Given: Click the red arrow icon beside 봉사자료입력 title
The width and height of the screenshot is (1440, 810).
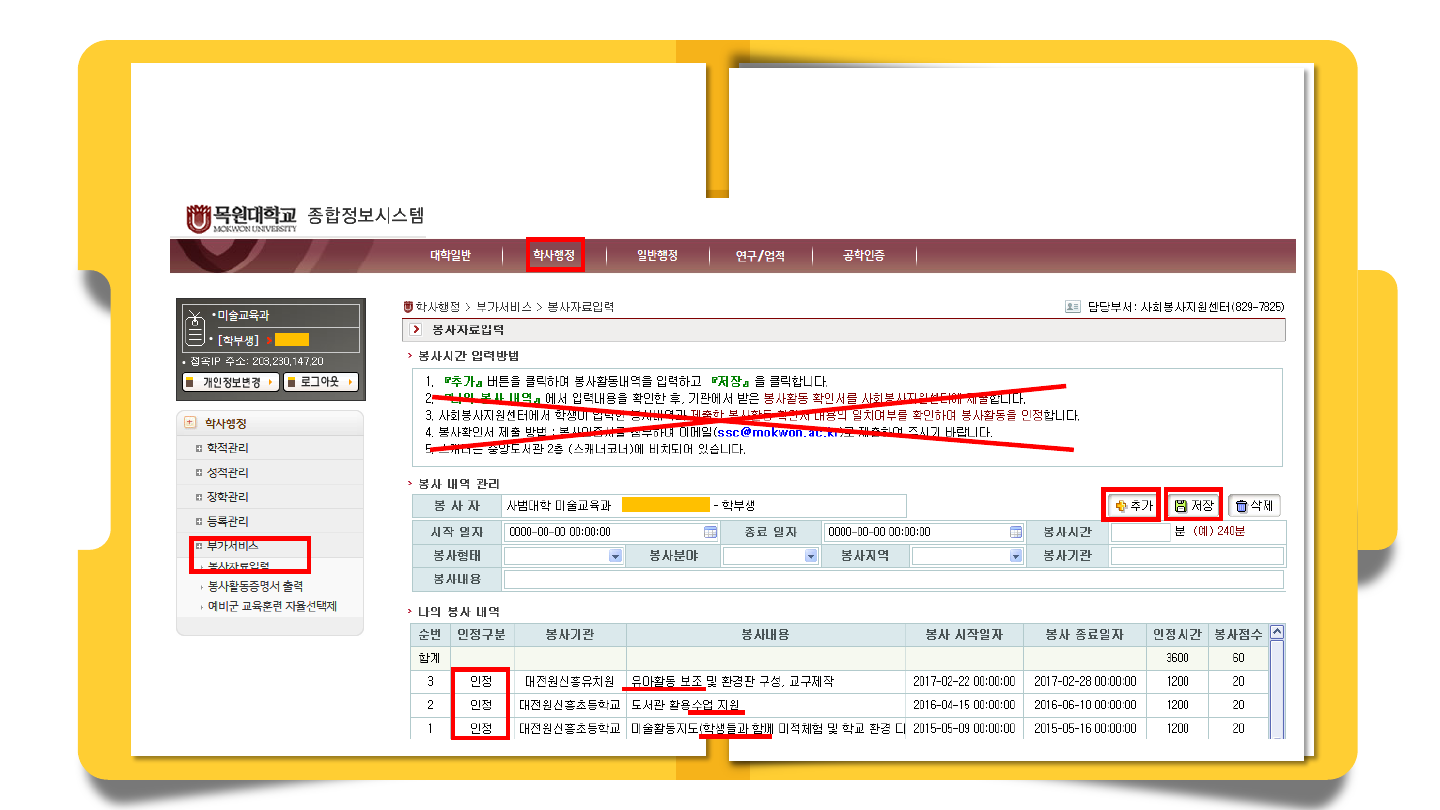Looking at the screenshot, I should tap(415, 329).
